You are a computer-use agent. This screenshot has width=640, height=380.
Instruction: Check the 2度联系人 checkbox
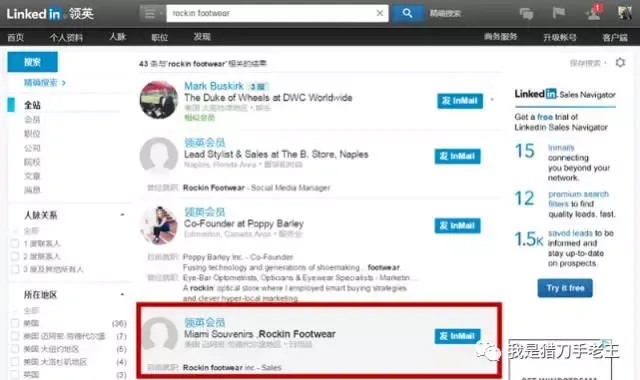(x=15, y=256)
